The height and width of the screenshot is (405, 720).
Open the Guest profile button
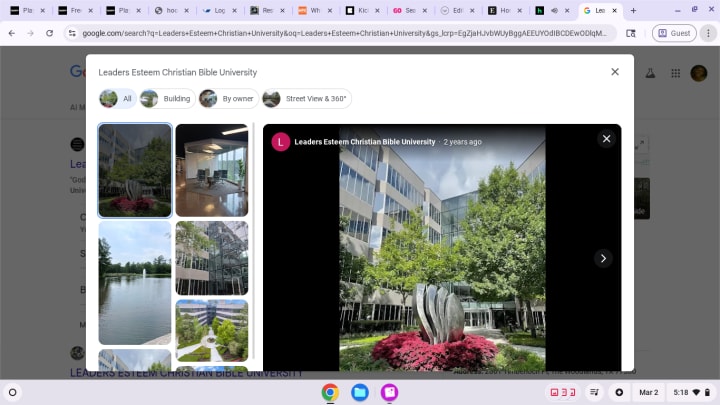(x=674, y=33)
